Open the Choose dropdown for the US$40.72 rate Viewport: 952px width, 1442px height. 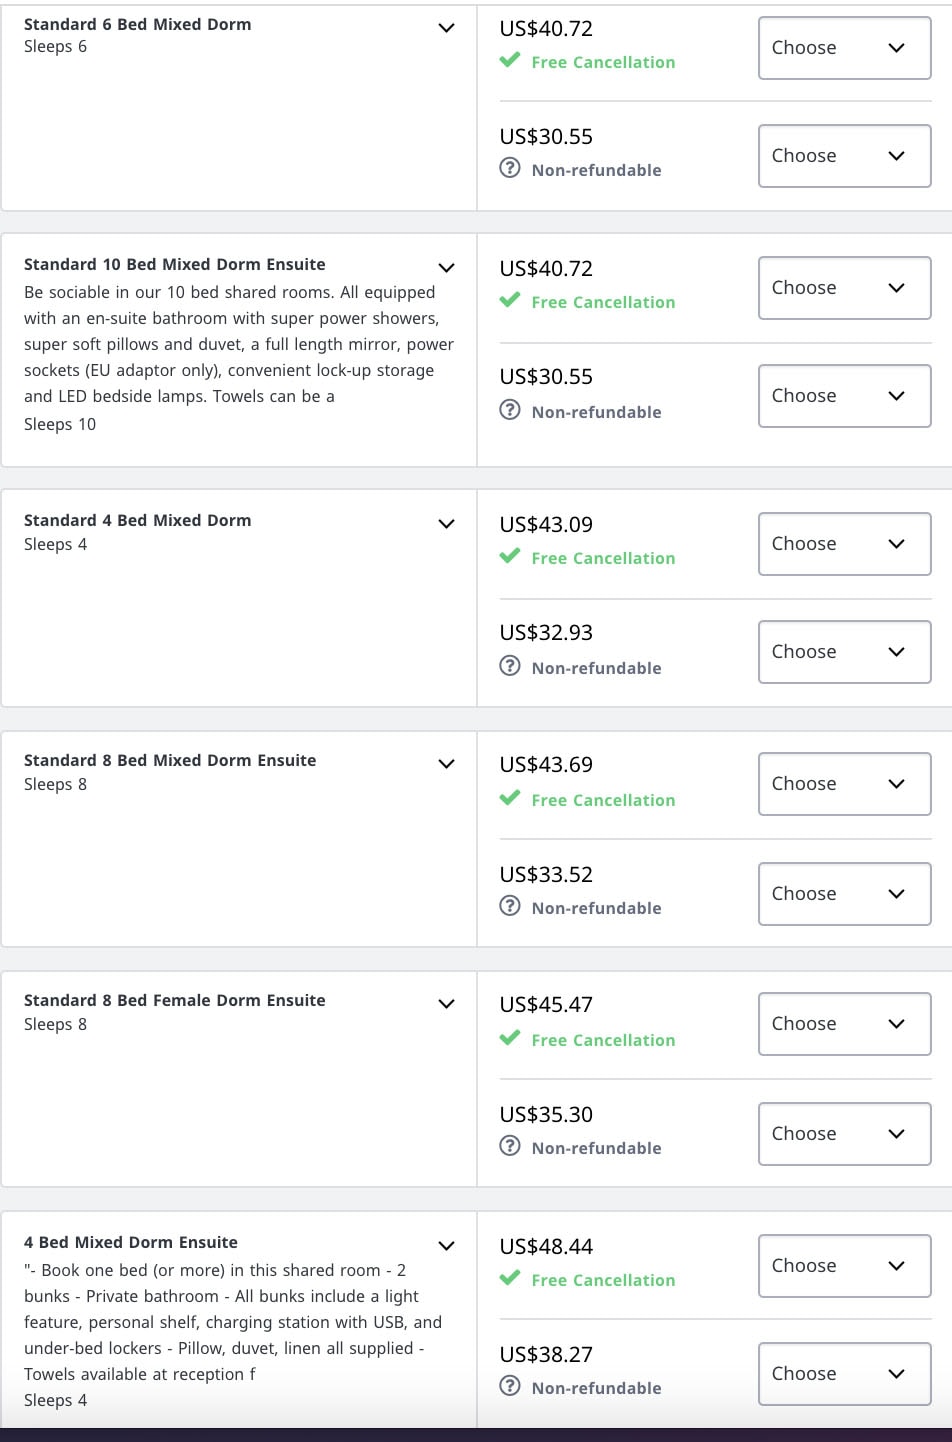click(844, 47)
